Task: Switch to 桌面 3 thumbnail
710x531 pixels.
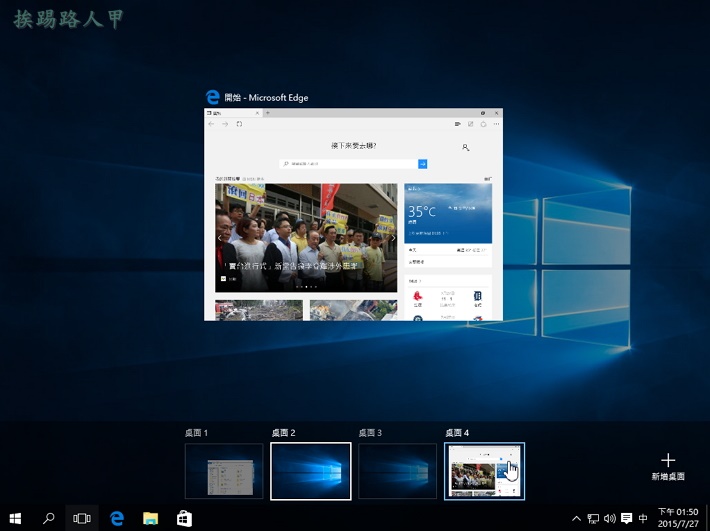Action: 398,471
